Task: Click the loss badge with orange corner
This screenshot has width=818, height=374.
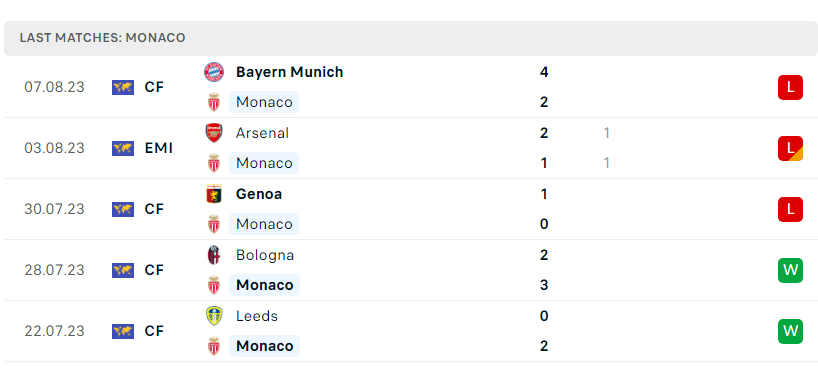Action: [790, 148]
